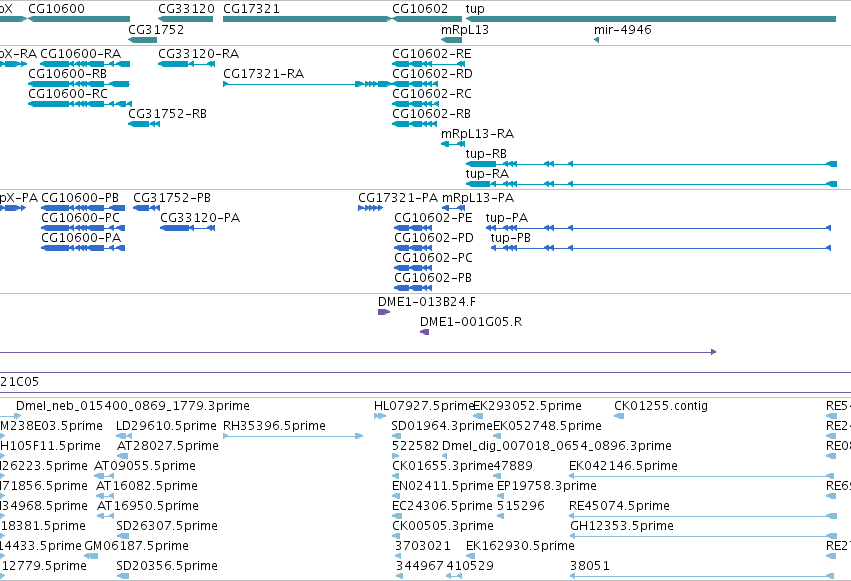Click transcript CG10600-RA label
851x581 pixels.
(81, 53)
